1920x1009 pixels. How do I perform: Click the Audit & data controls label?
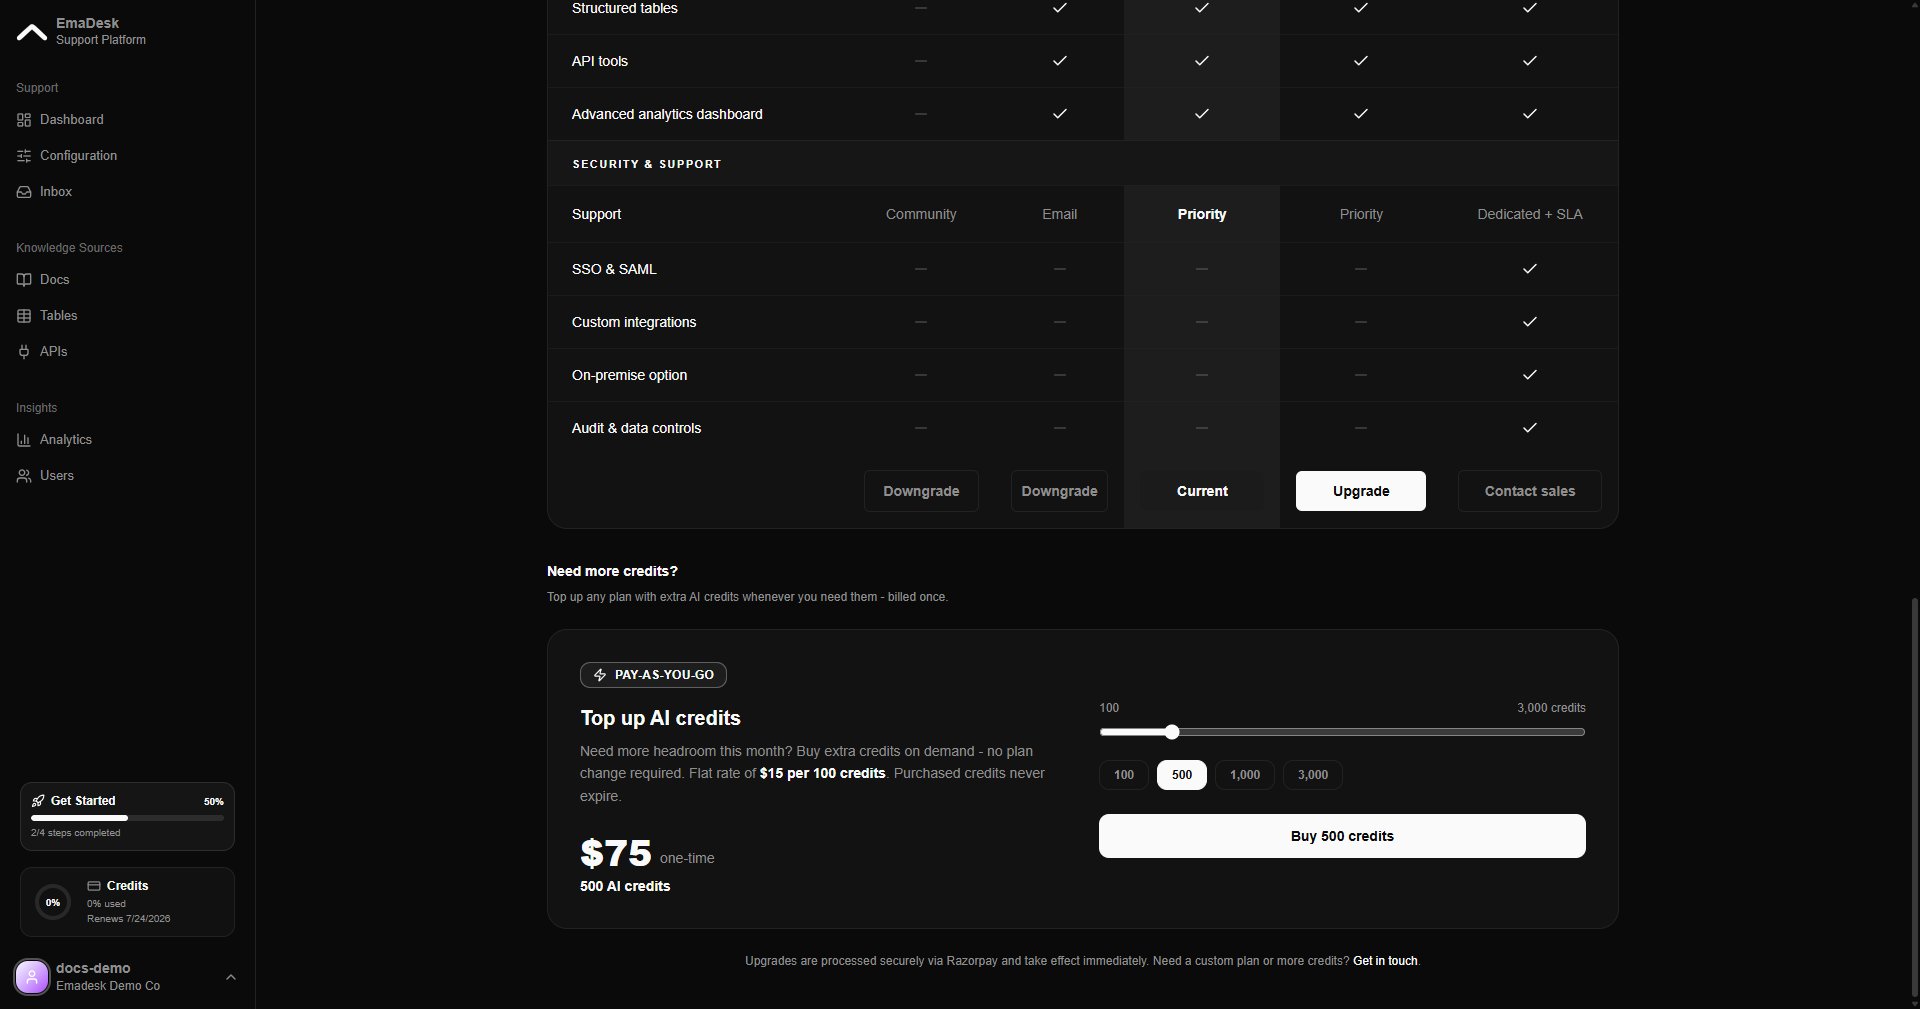636,428
